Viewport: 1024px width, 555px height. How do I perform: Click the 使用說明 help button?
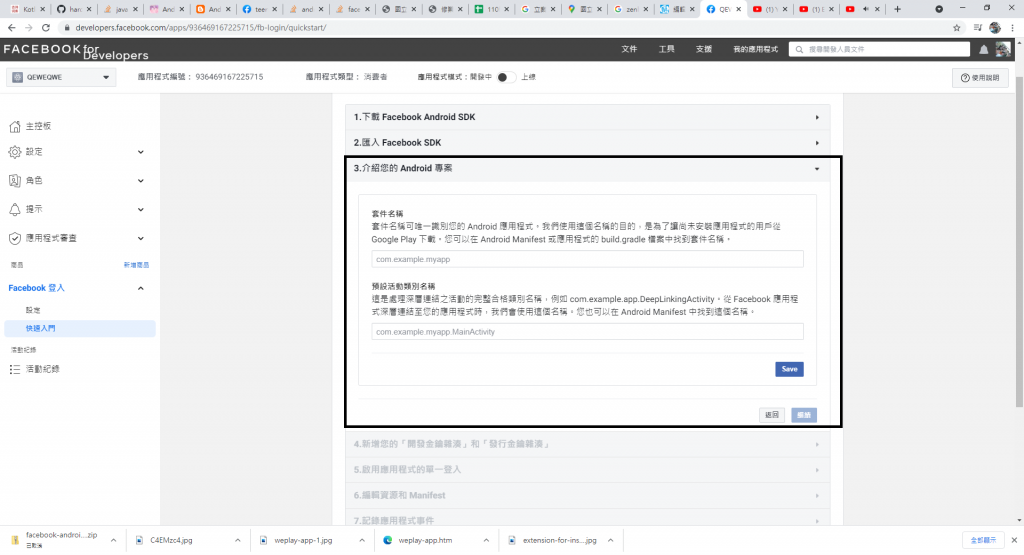click(980, 78)
